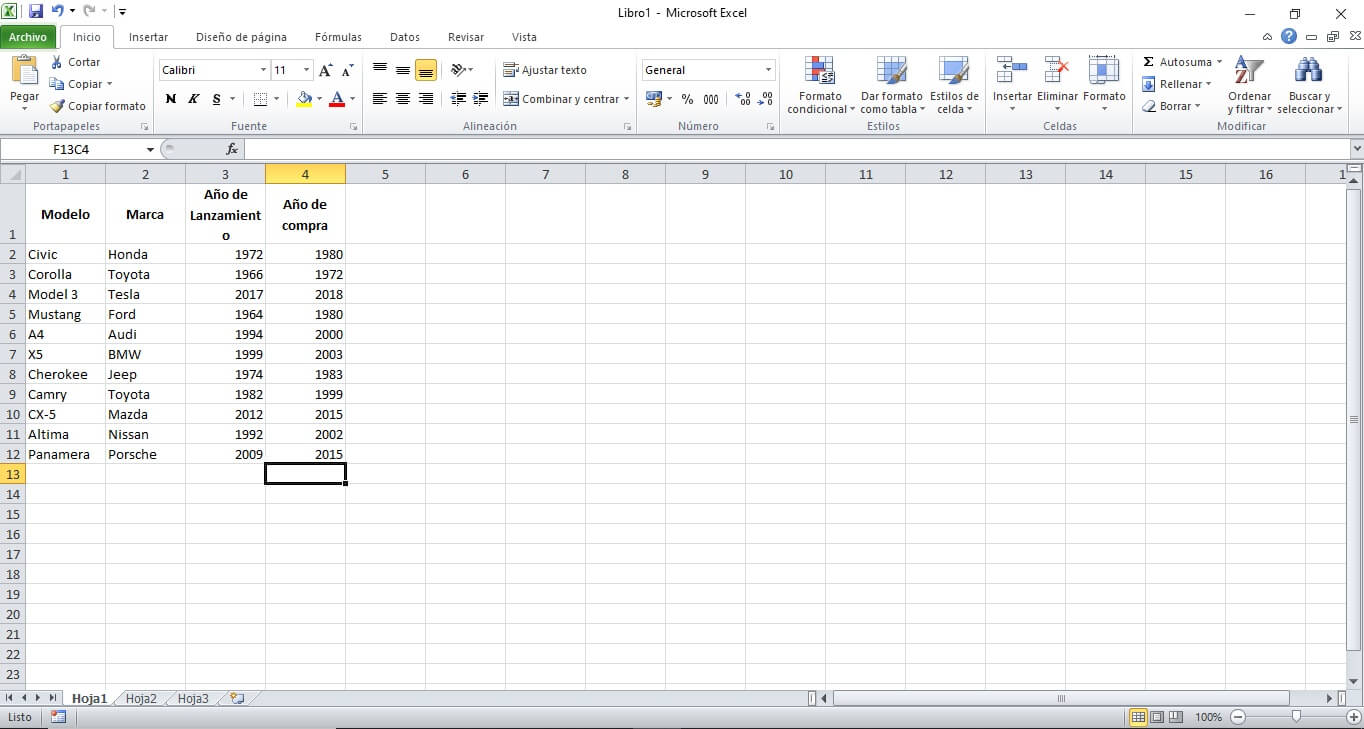Open Formato condicional menu
The image size is (1364, 729).
point(820,85)
